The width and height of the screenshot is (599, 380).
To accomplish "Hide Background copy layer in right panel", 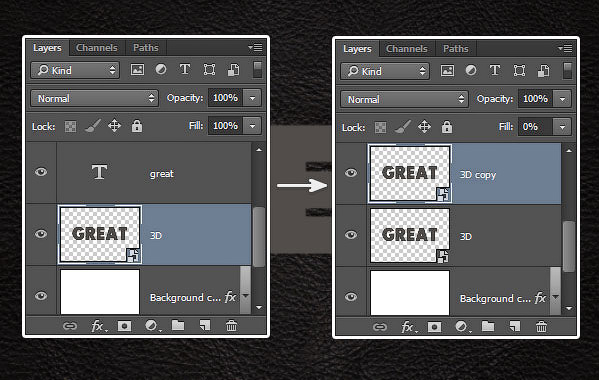I will 351,297.
